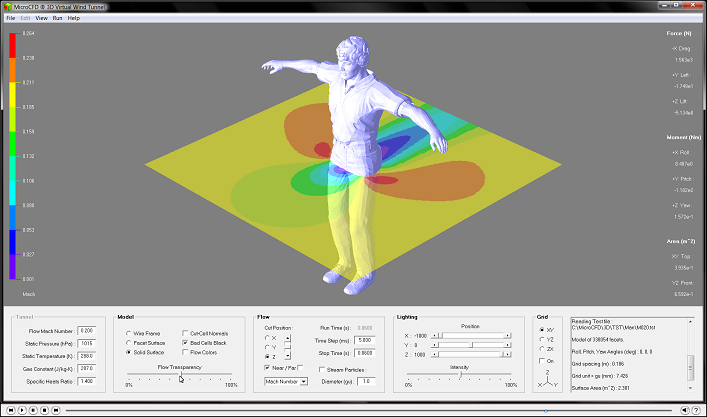Click the Time Step (ms) input field
The image size is (707, 417).
tap(364, 340)
